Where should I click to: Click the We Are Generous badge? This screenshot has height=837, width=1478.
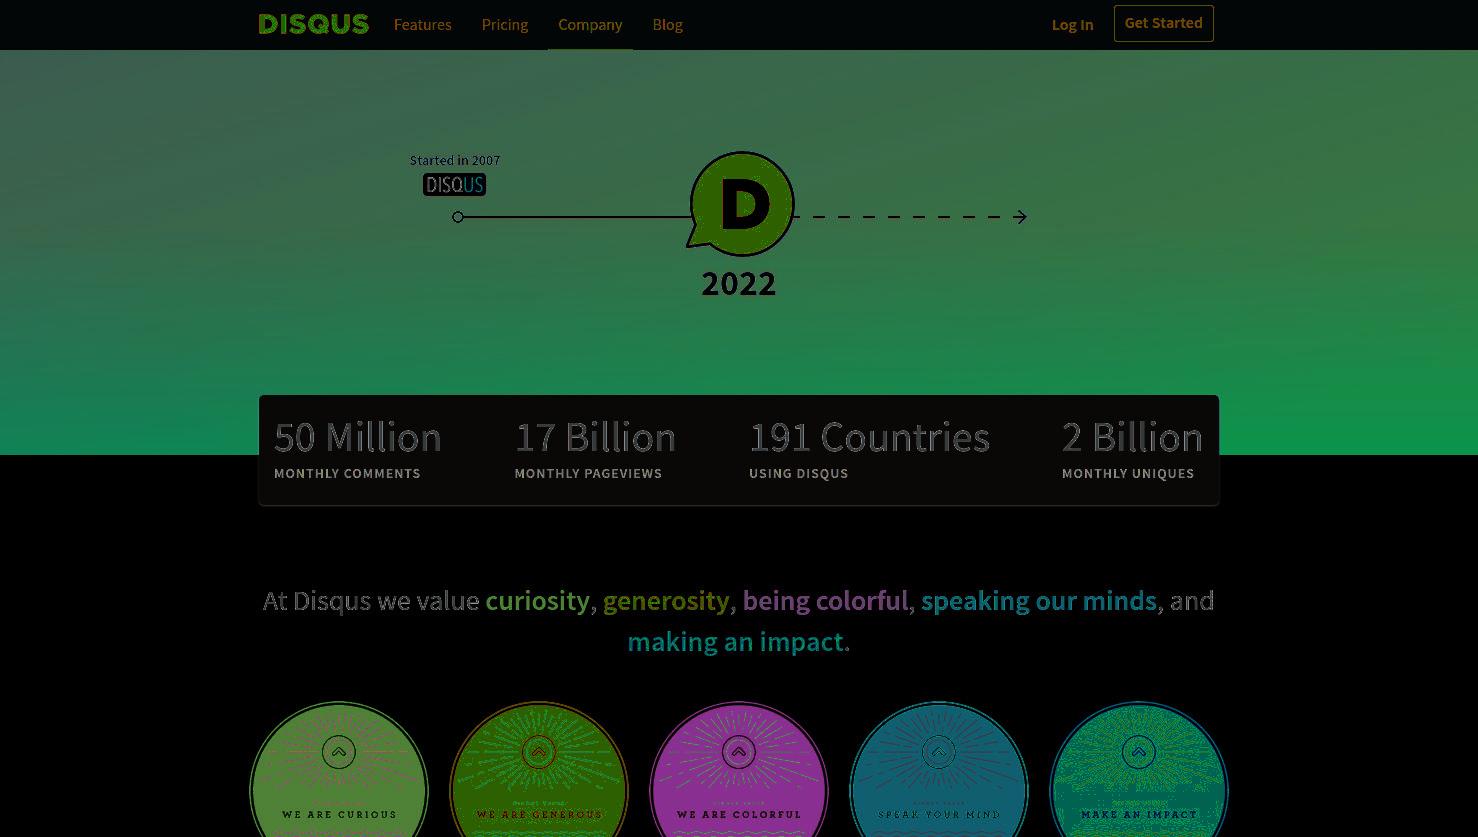pos(539,770)
